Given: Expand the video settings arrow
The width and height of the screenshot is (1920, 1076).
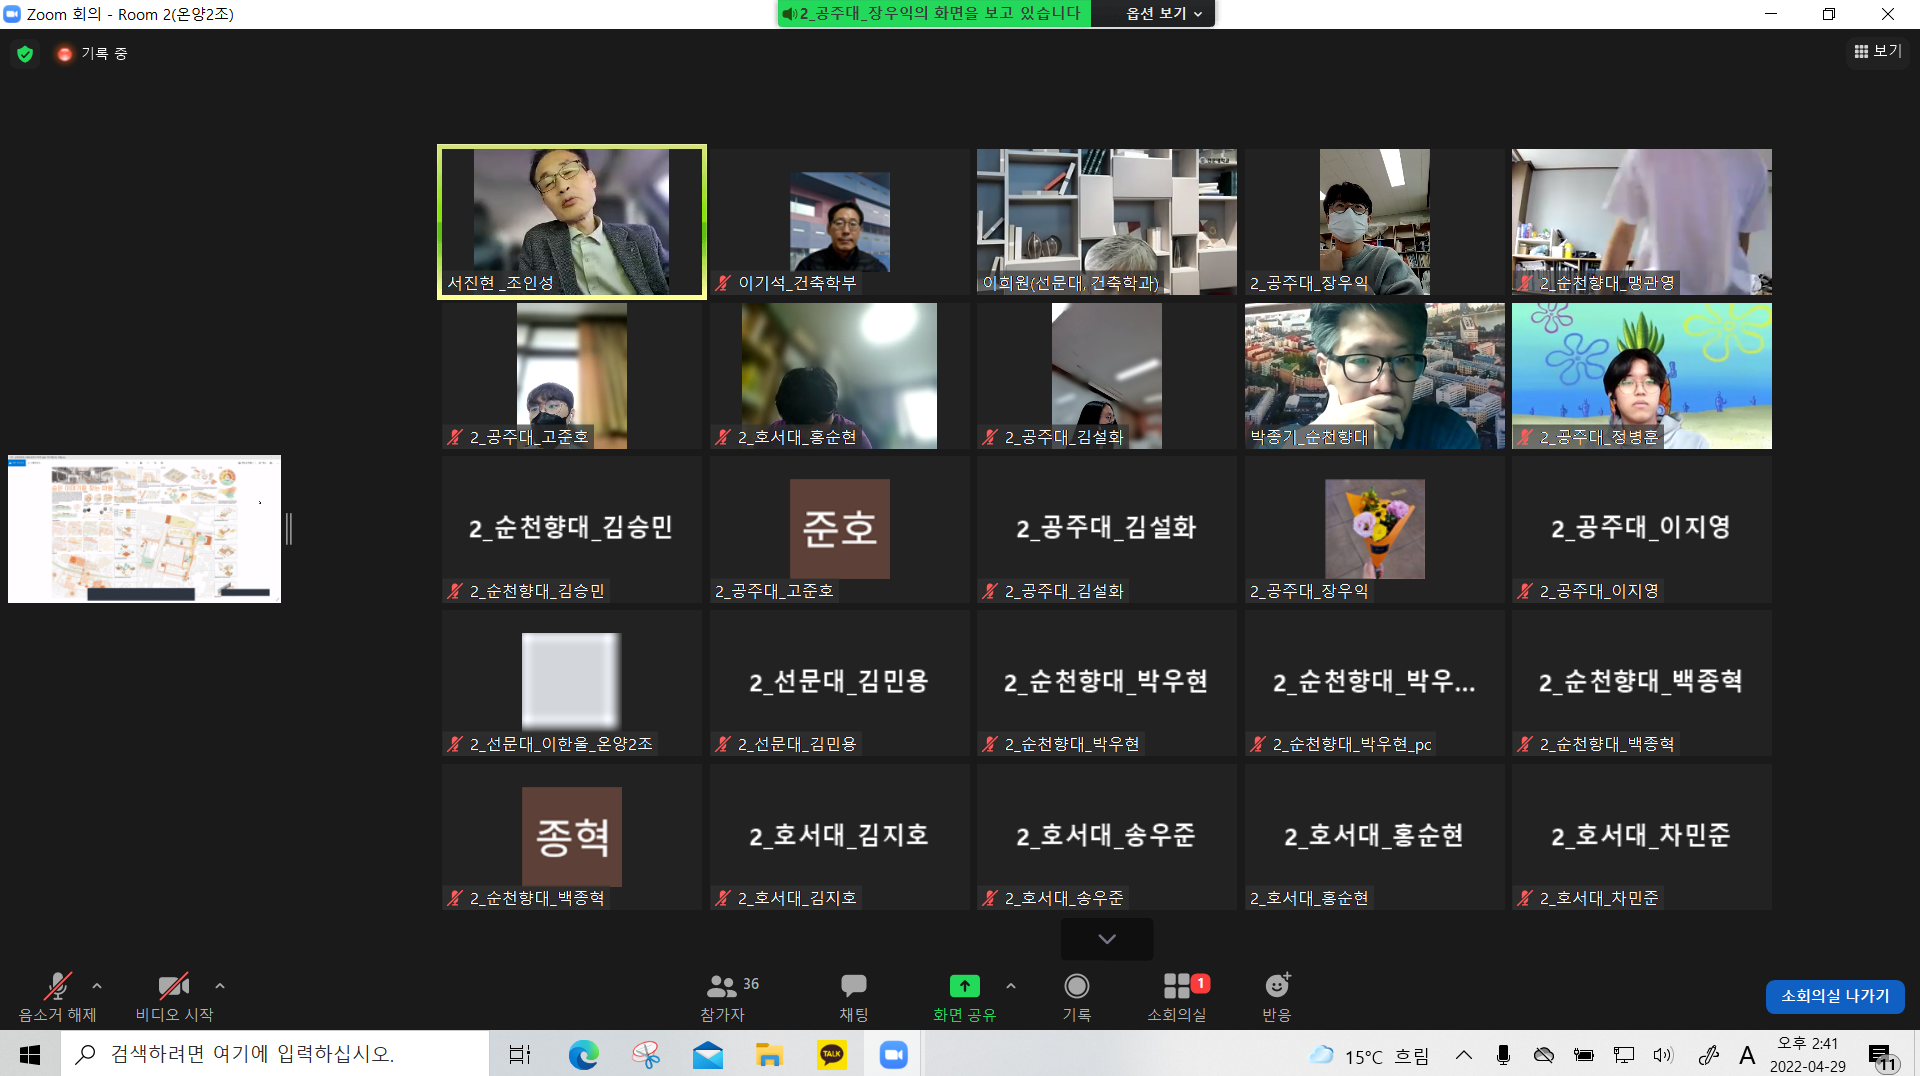Looking at the screenshot, I should (x=220, y=986).
